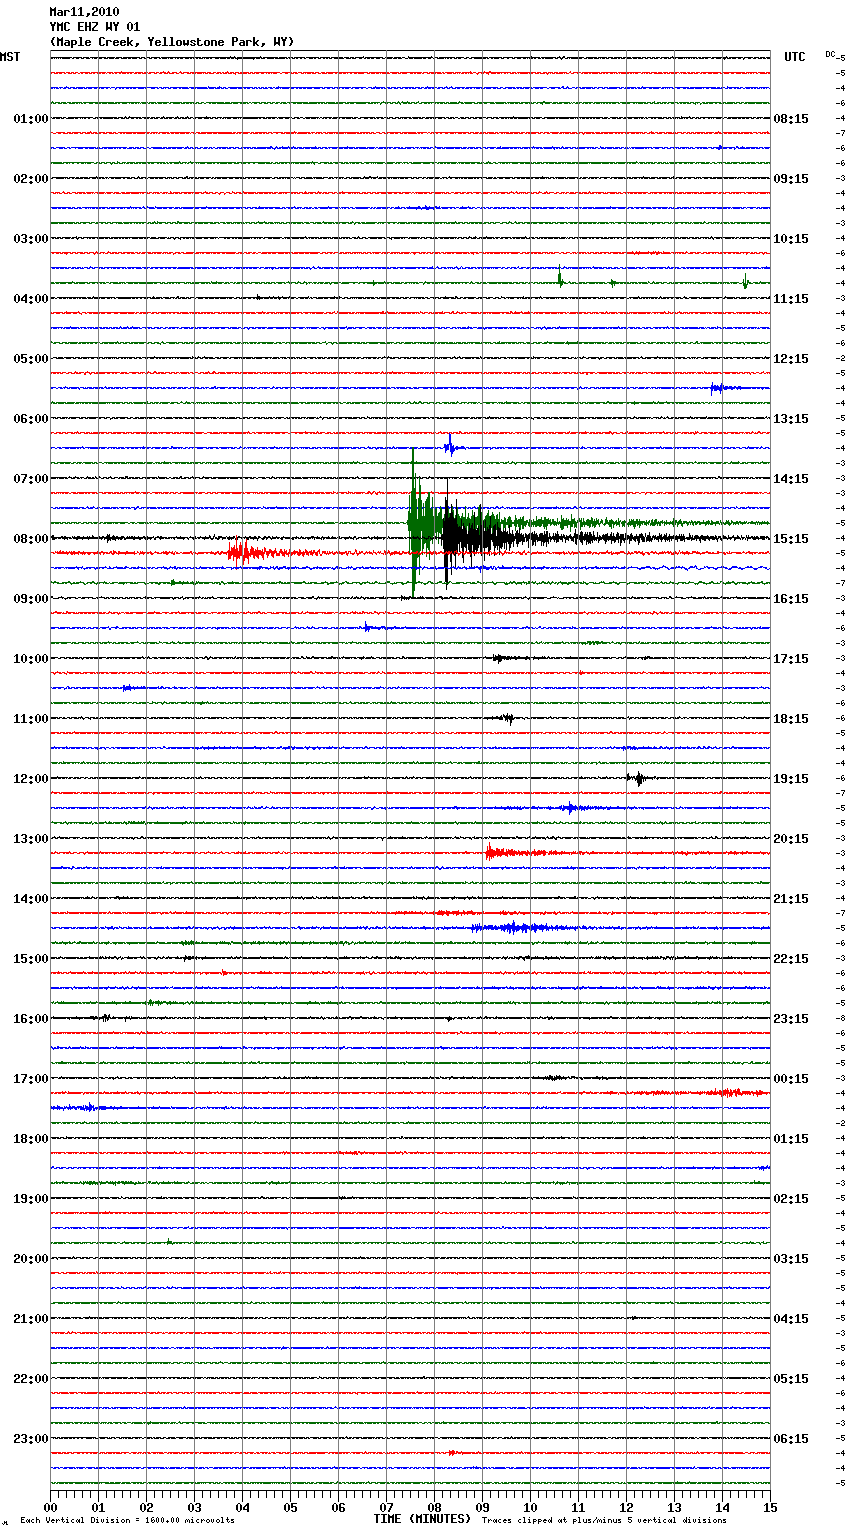The image size is (850, 1534).
Task: Select the "05:00" MST row label
Action: click(31, 359)
